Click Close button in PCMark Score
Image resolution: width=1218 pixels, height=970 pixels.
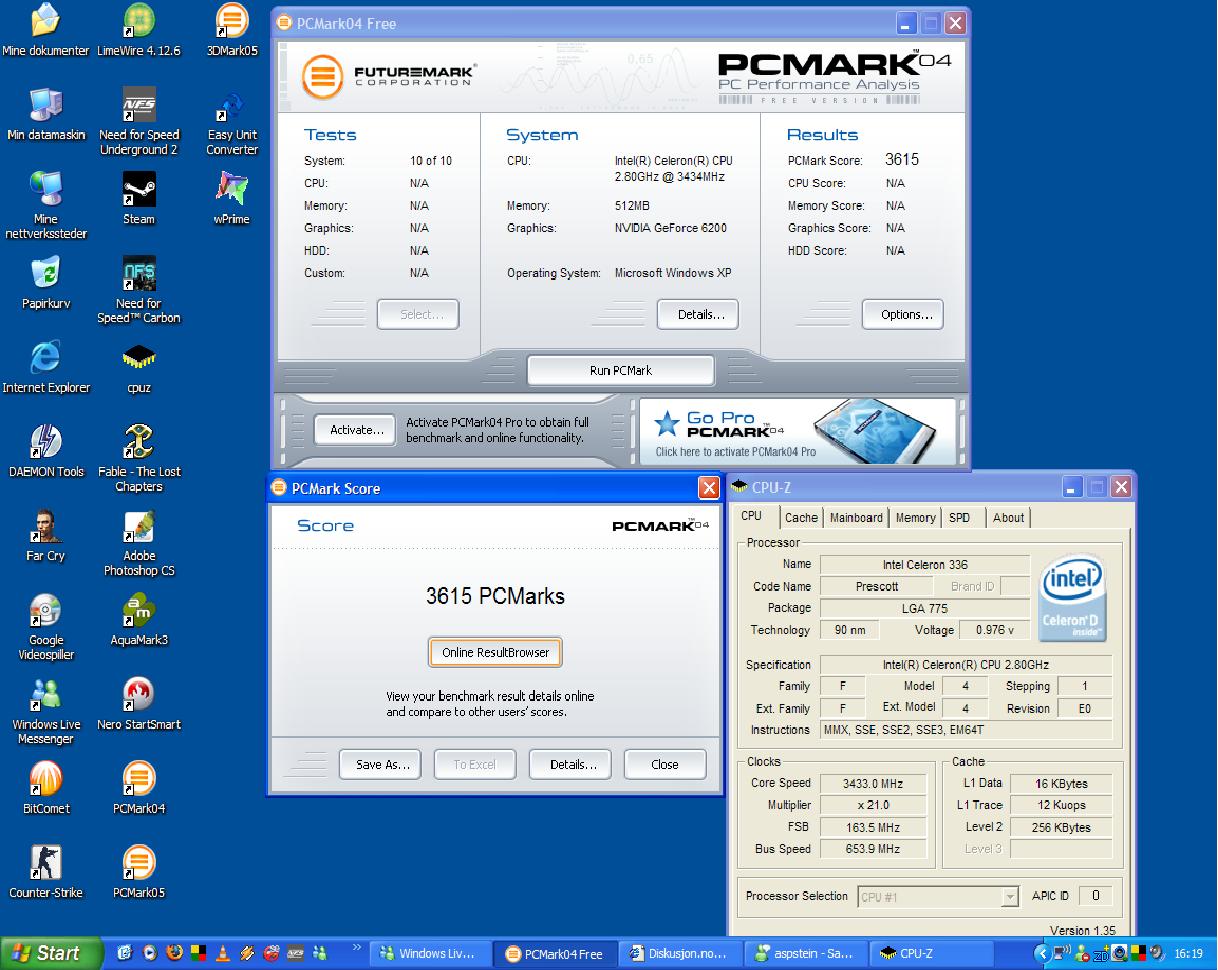pos(664,764)
